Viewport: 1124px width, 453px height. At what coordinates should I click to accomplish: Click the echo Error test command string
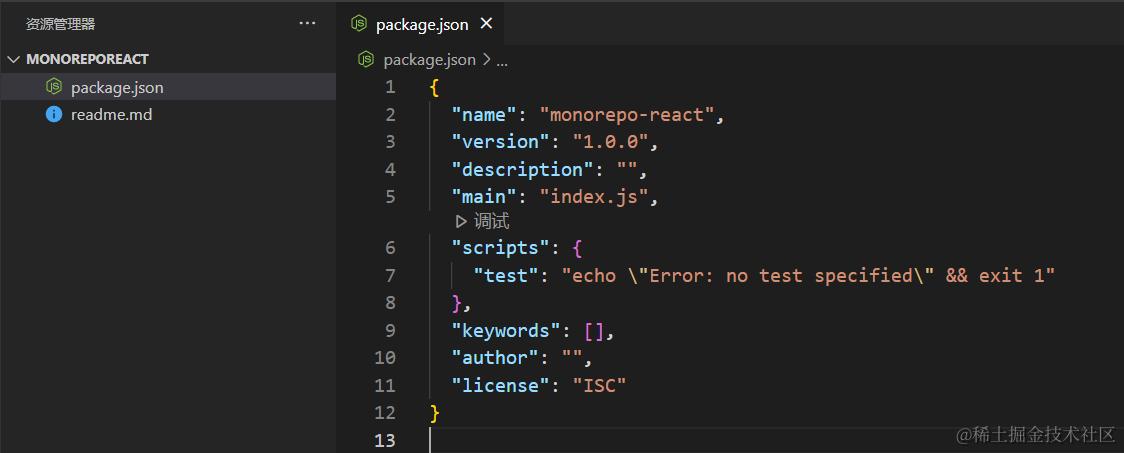pyautogui.click(x=809, y=275)
